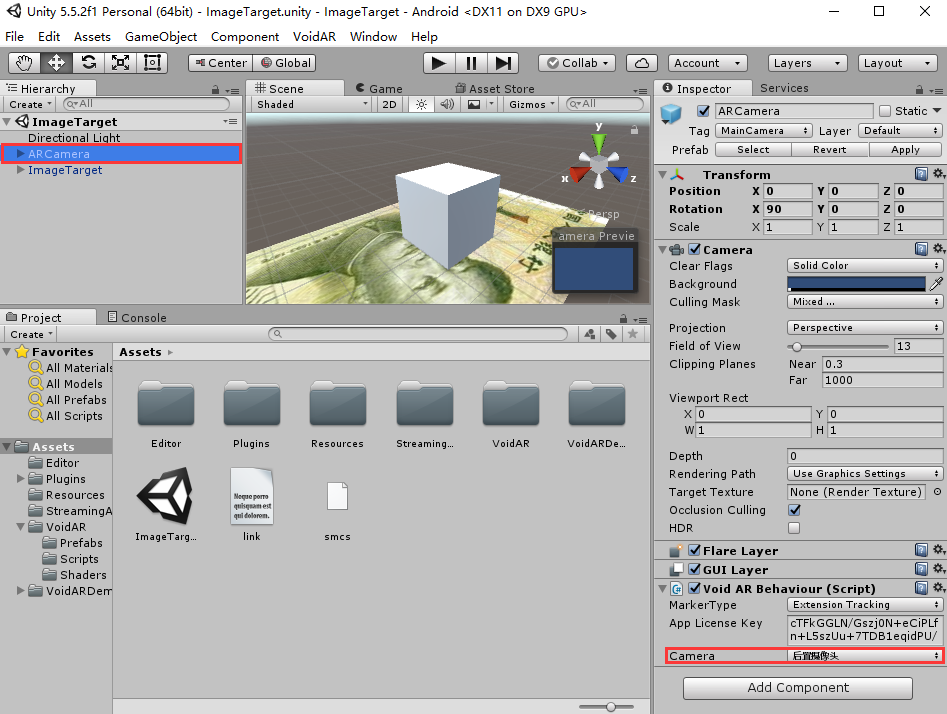Select the ImageTarget scene asset icon
The width and height of the screenshot is (947, 714).
pos(166,496)
